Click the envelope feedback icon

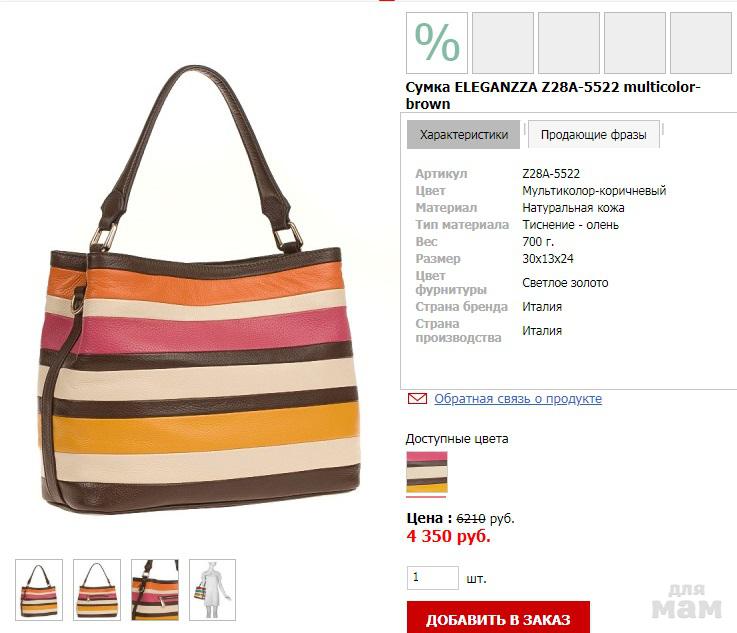click(417, 399)
